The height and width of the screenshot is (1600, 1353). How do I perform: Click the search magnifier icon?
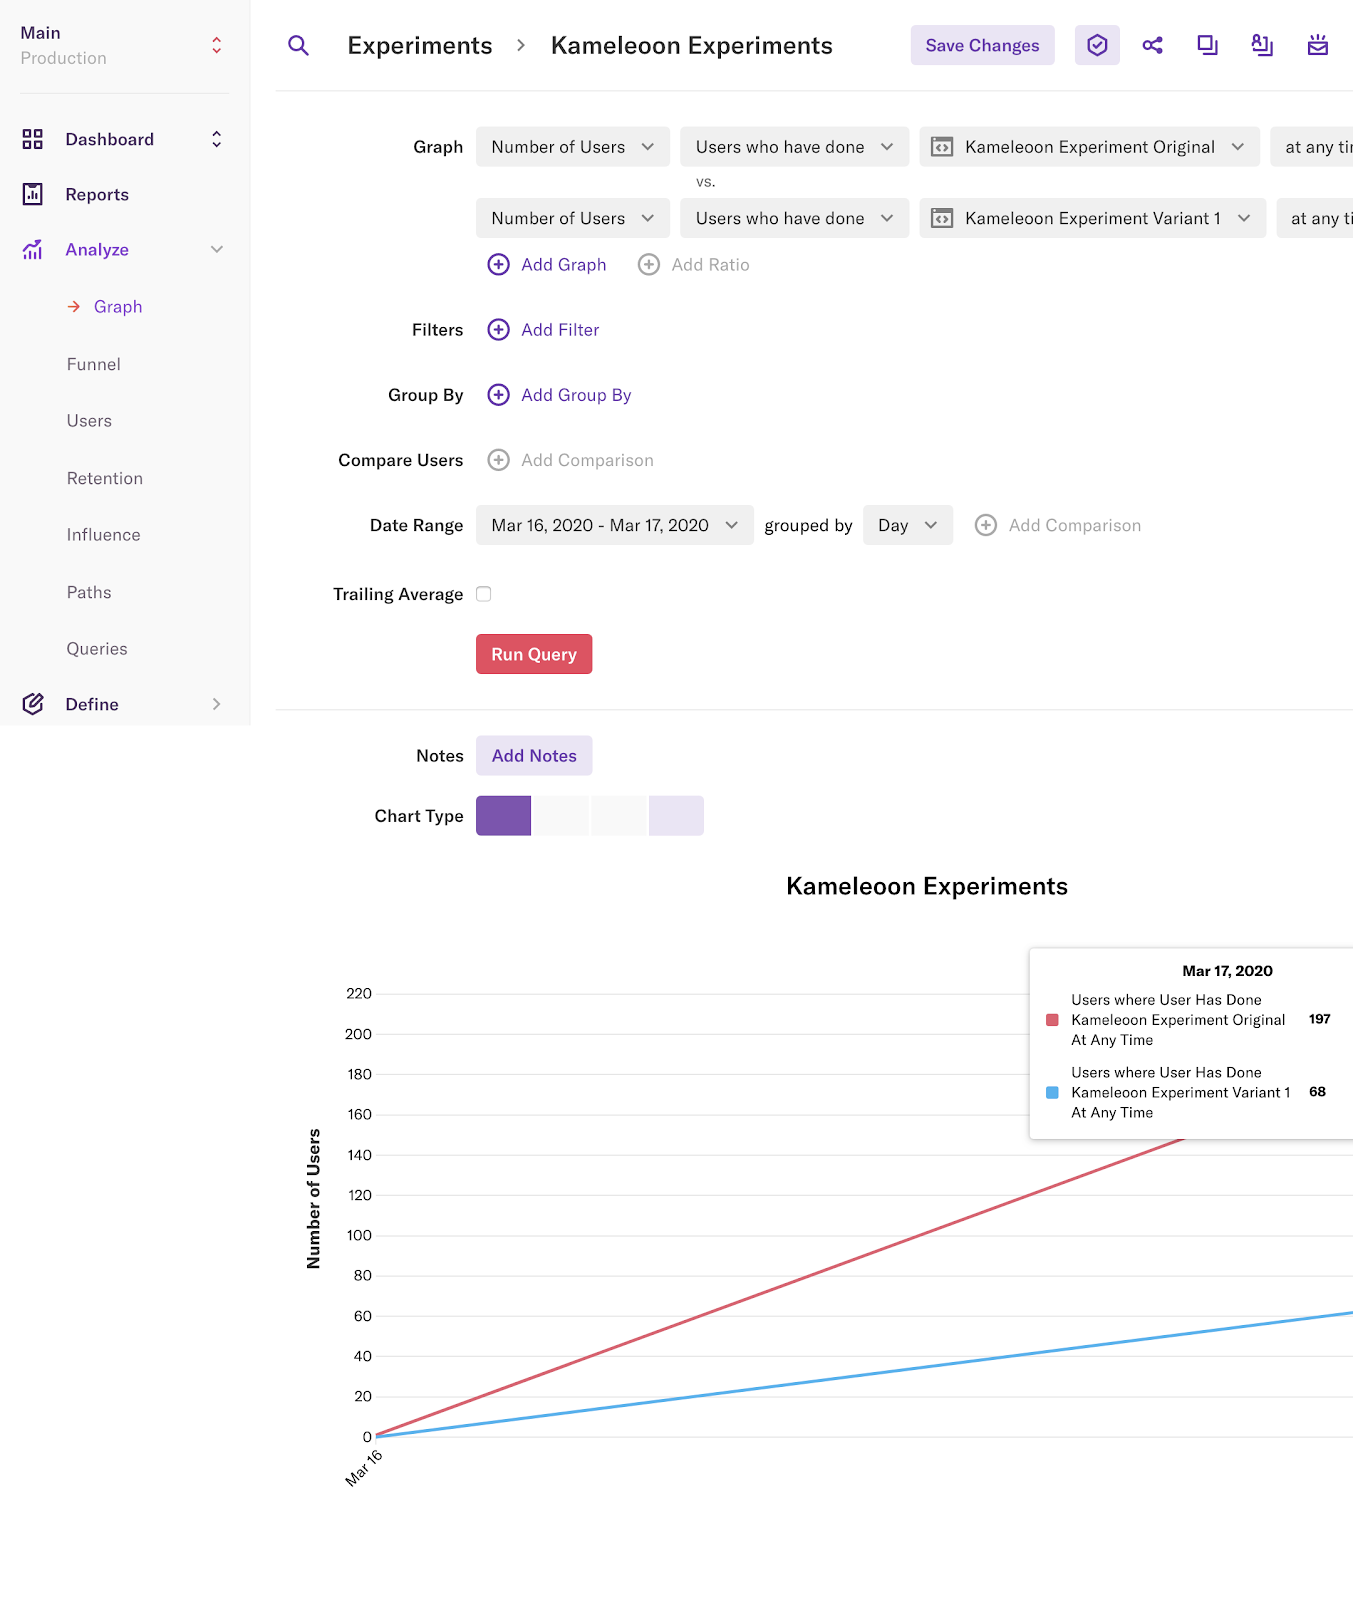(298, 46)
